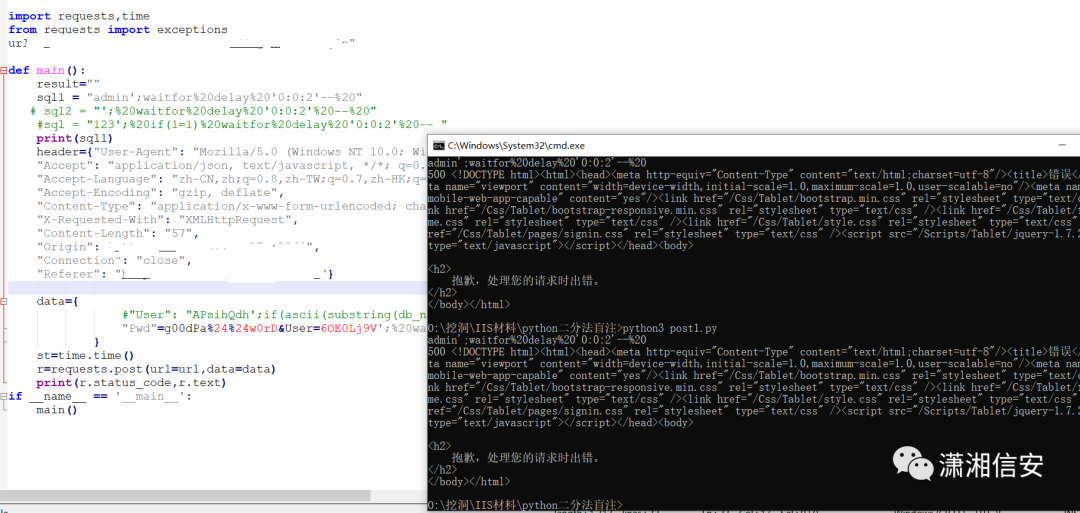The height and width of the screenshot is (513, 1080).
Task: Click the "Accept": "application/json line
Action: (x=231, y=165)
